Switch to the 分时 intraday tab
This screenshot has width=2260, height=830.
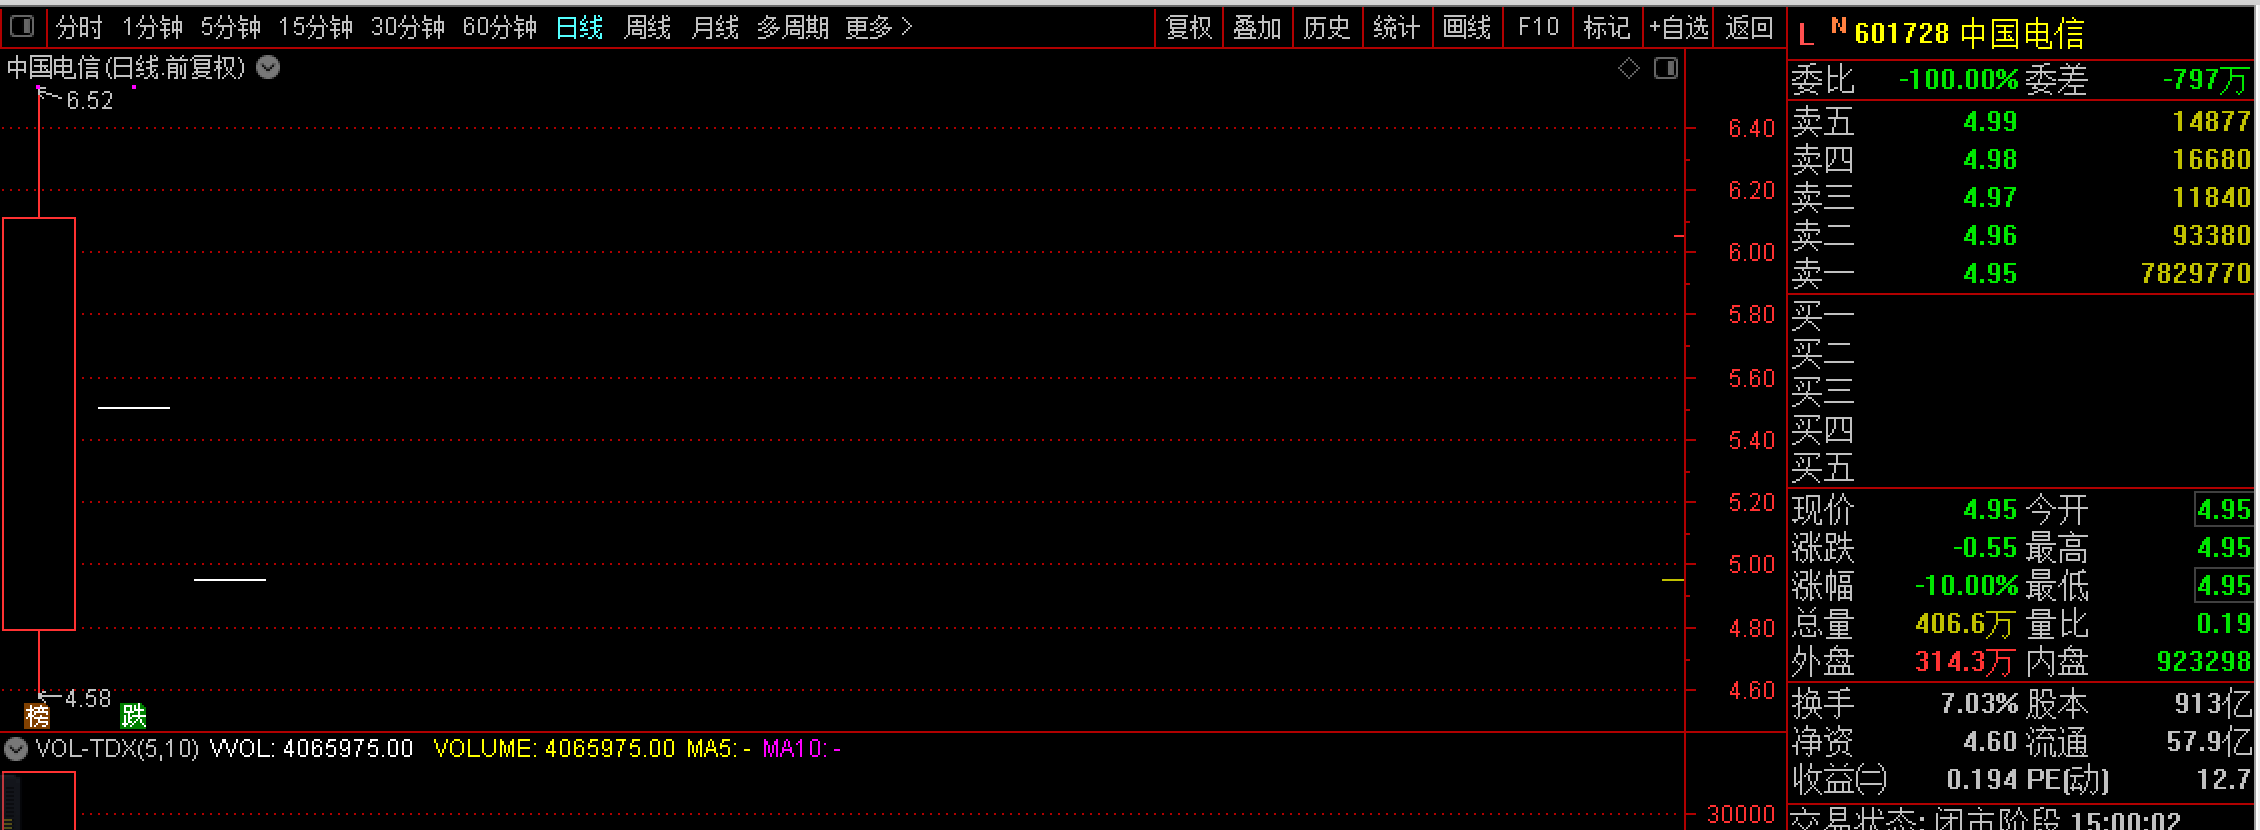click(x=79, y=27)
